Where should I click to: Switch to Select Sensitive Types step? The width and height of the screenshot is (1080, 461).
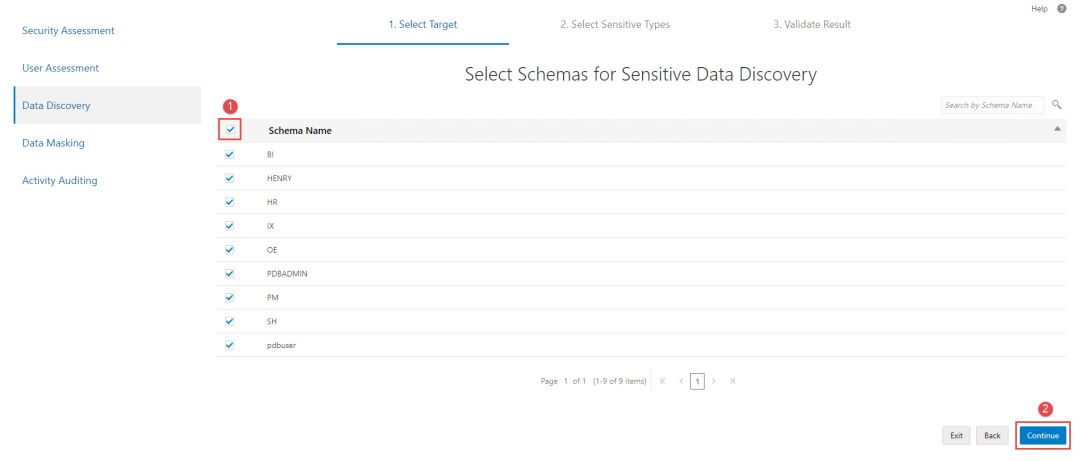615,25
